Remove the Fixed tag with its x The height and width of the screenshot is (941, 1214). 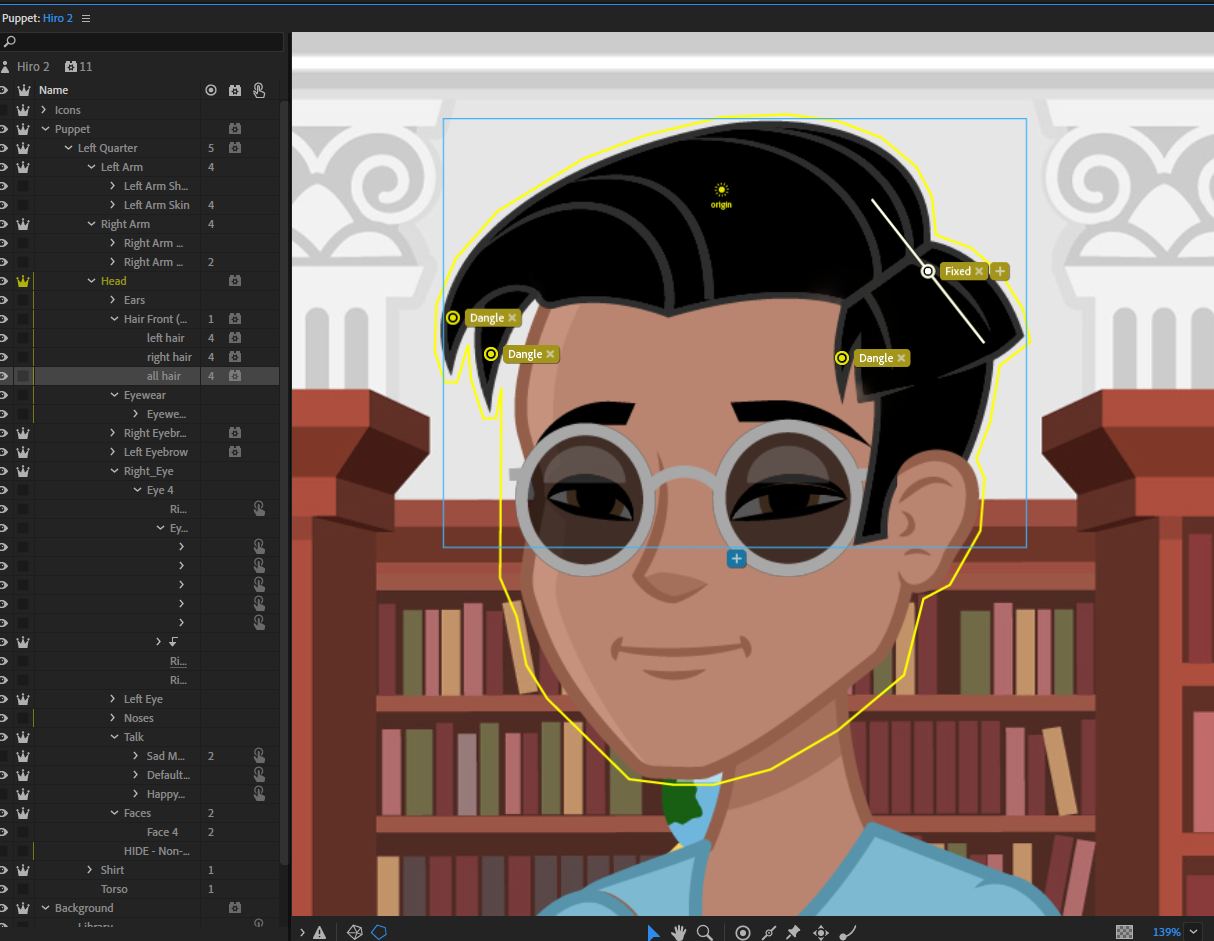[x=981, y=271]
